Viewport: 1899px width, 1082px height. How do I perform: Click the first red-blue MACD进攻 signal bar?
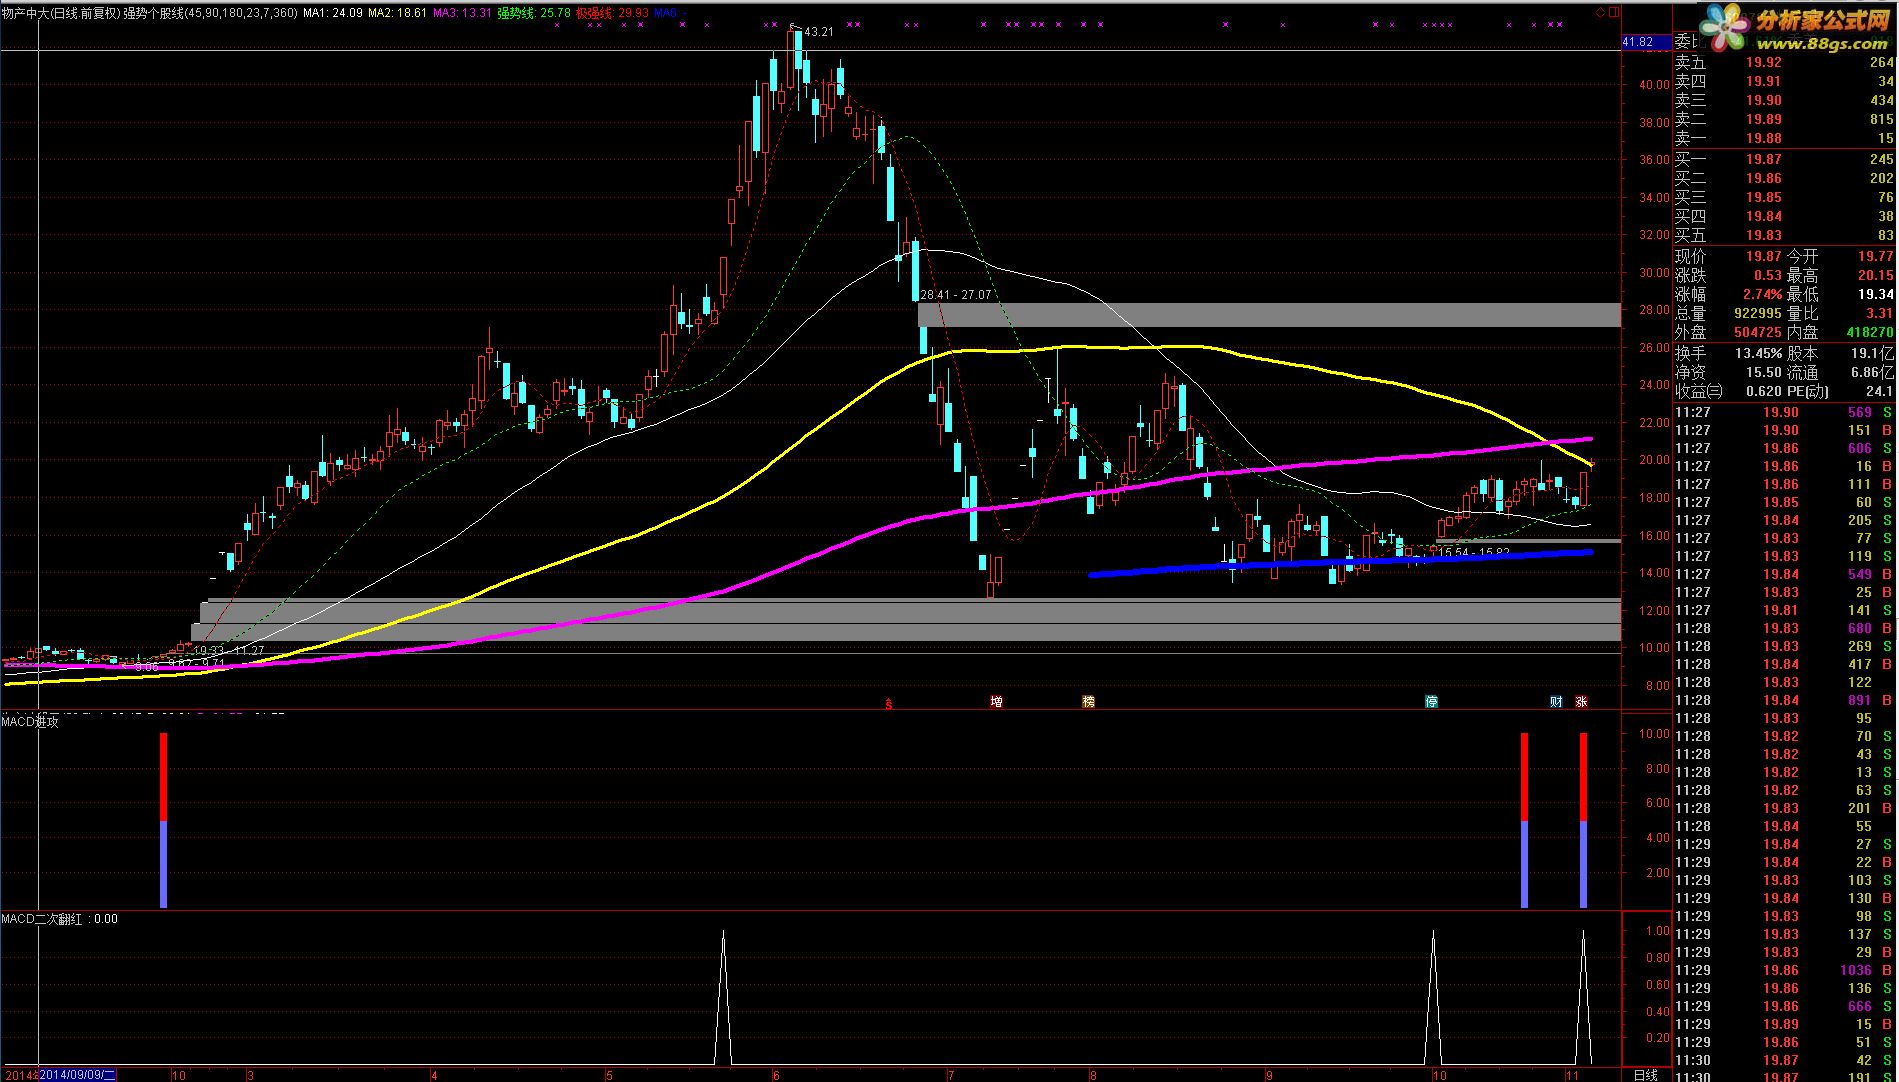pyautogui.click(x=164, y=820)
